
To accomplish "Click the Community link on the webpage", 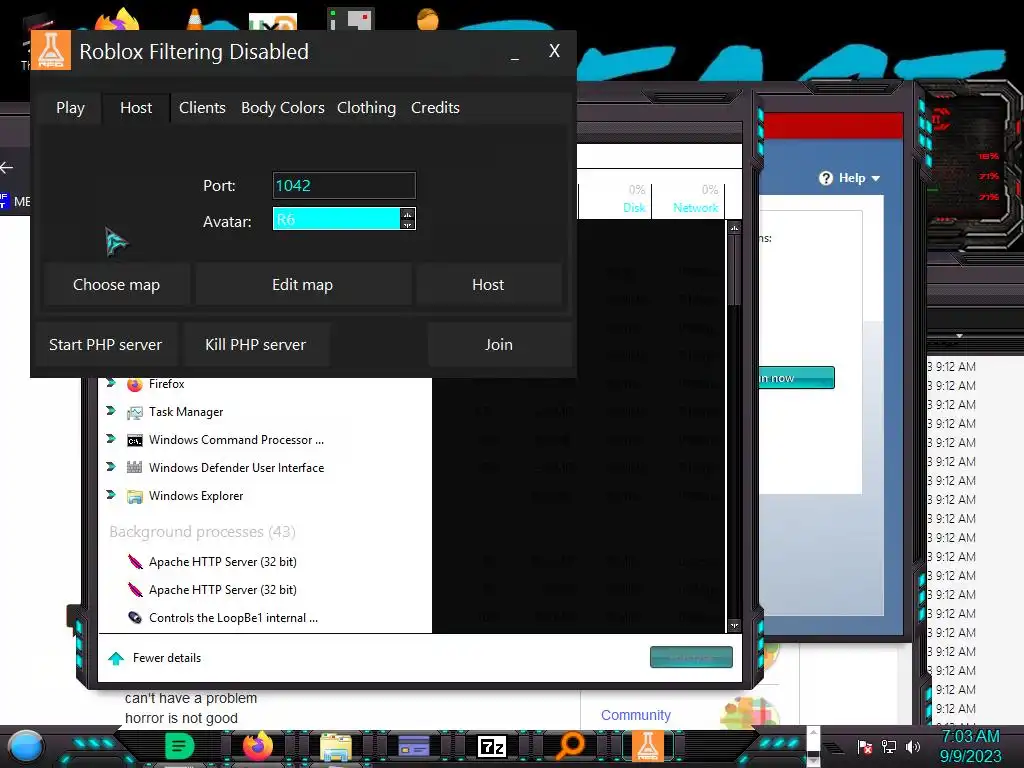I will [x=635, y=715].
